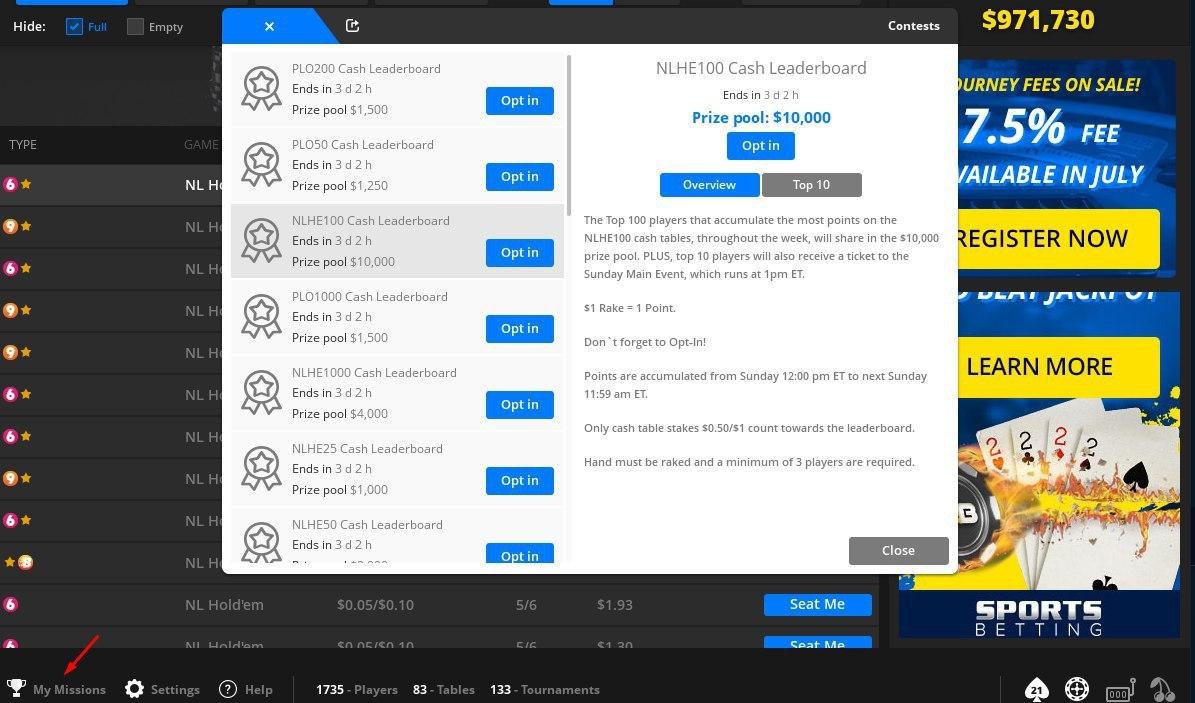1195x703 pixels.
Task: Opt in to NLHE1000 Cash Leaderboard
Action: tap(520, 405)
